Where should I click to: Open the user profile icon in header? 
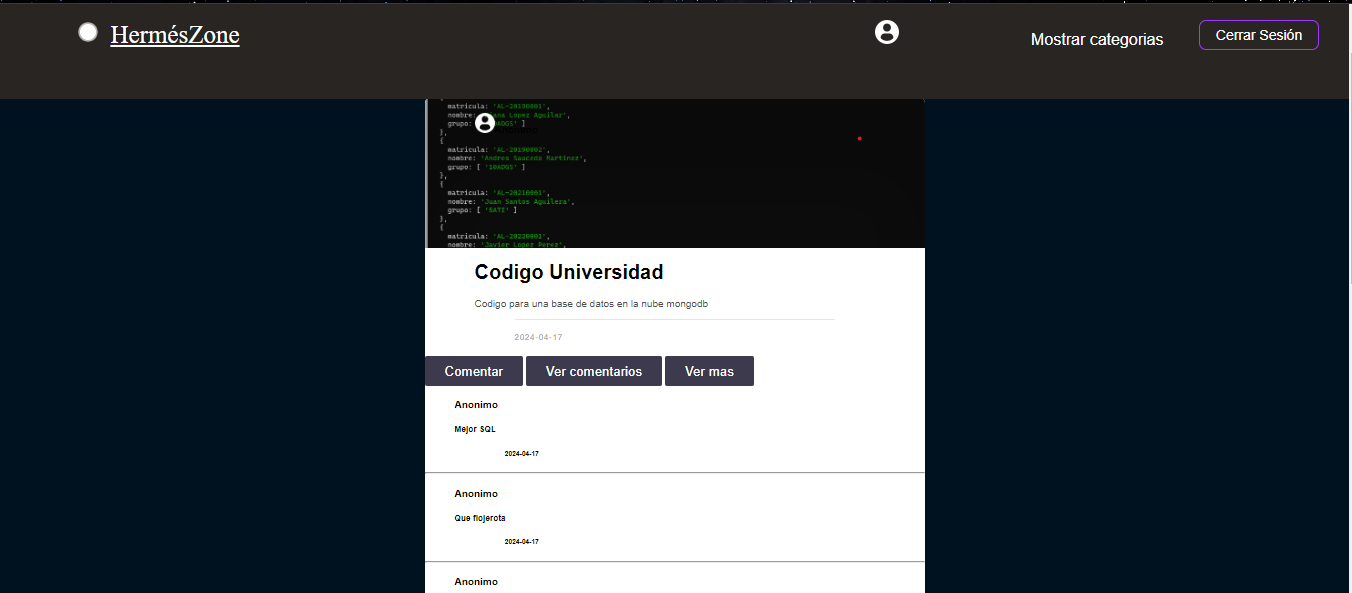[x=886, y=32]
